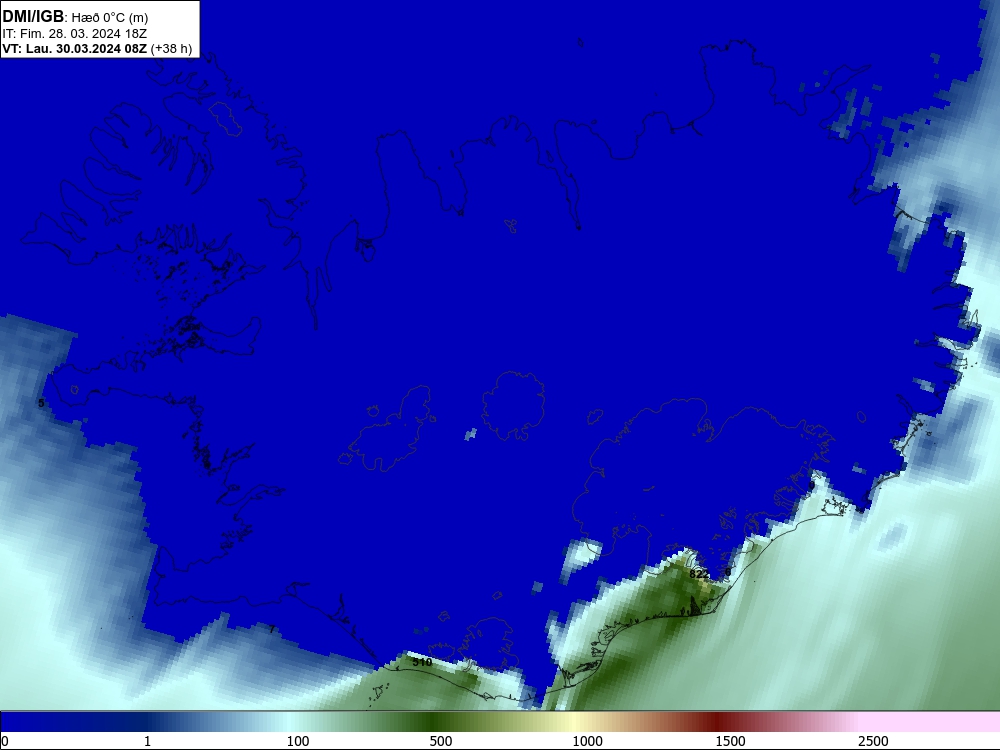The width and height of the screenshot is (1000, 750).
Task: Select the 'Hæð 0°C (m)' label
Action: coord(110,18)
